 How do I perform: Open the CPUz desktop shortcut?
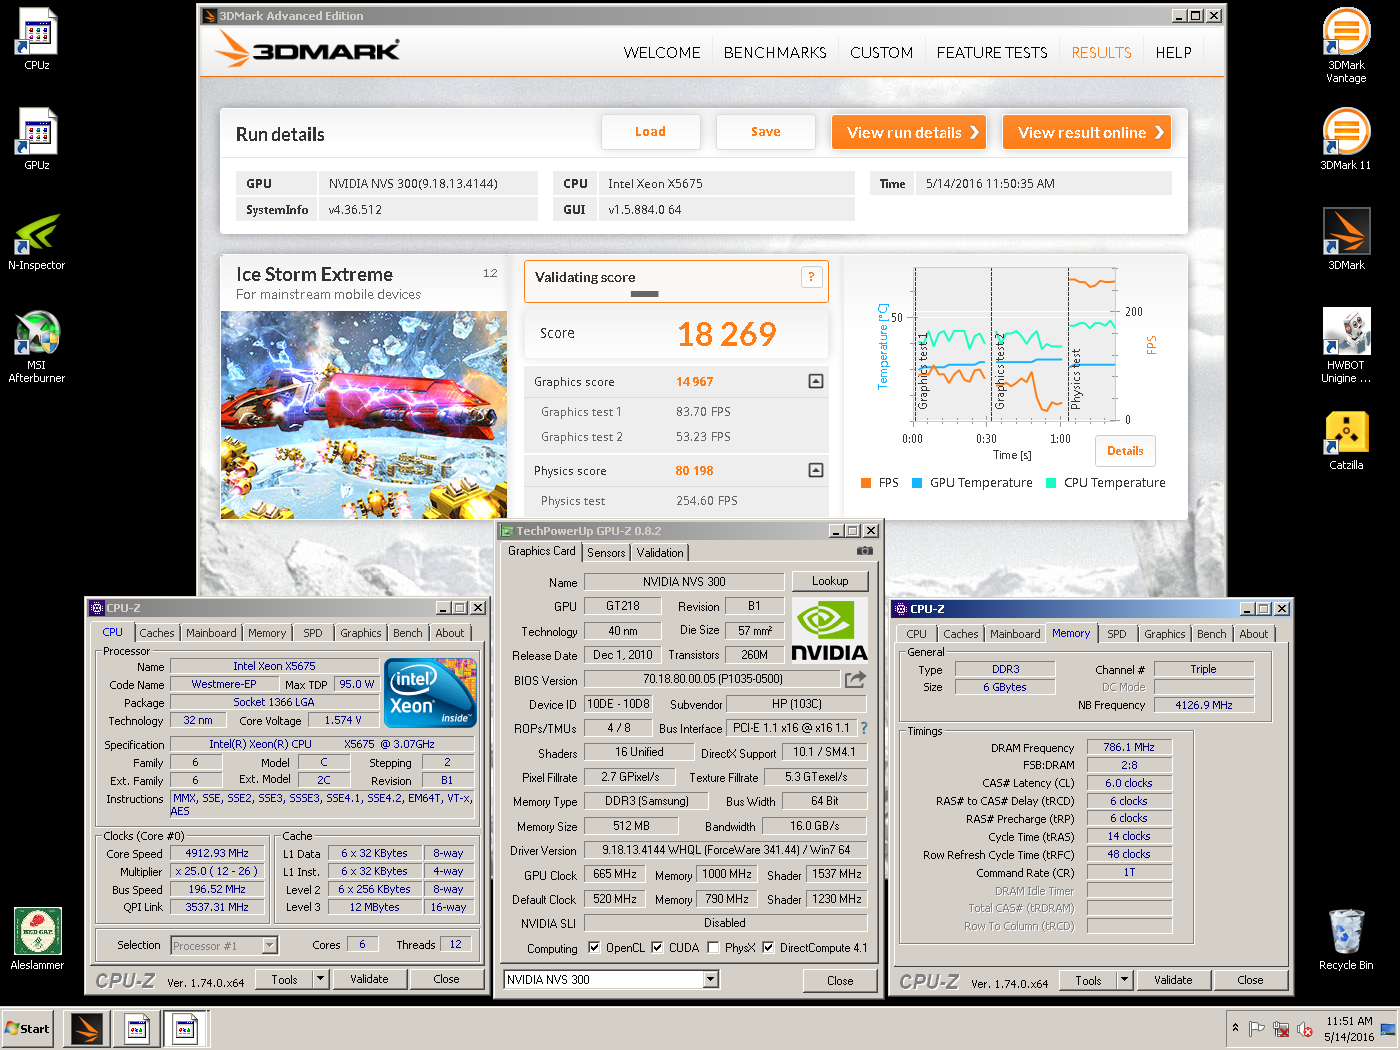pos(37,38)
